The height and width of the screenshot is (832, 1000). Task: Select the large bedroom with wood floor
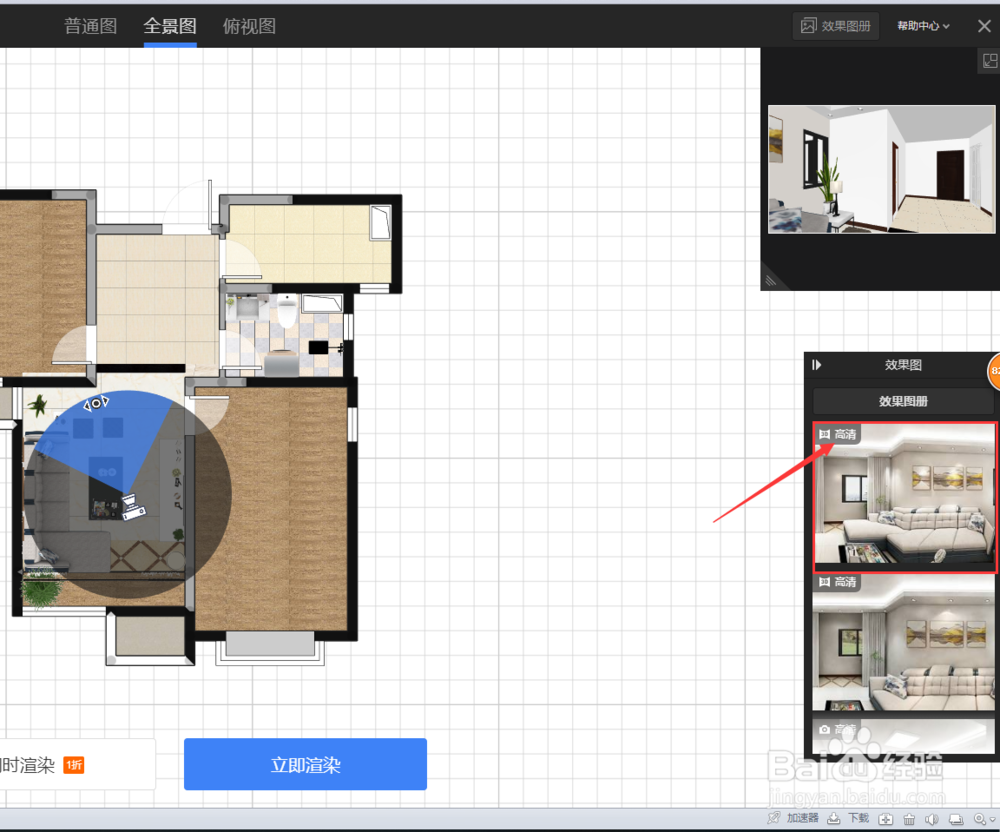click(x=271, y=508)
